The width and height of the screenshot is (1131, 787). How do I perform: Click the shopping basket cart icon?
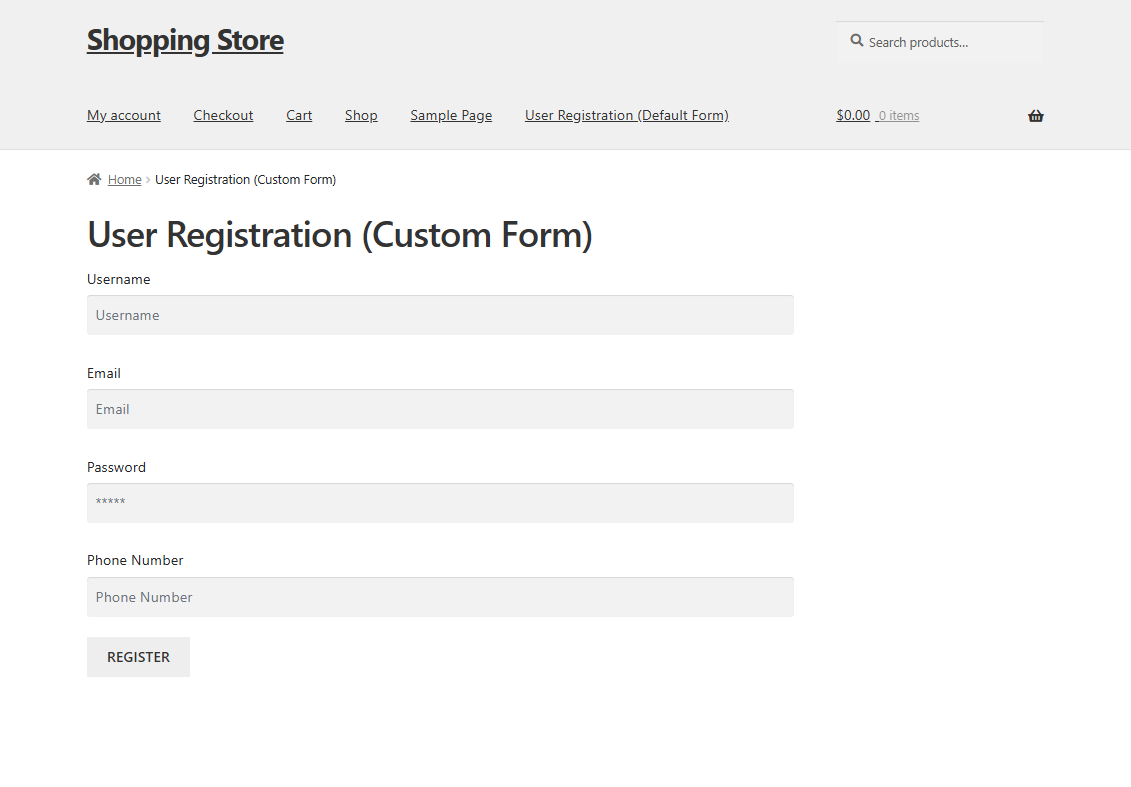(x=1036, y=115)
